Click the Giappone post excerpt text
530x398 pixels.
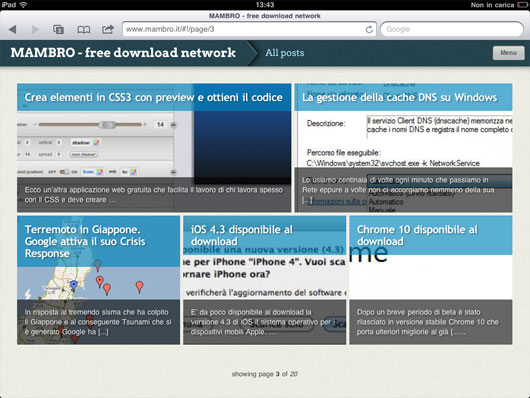coord(98,322)
